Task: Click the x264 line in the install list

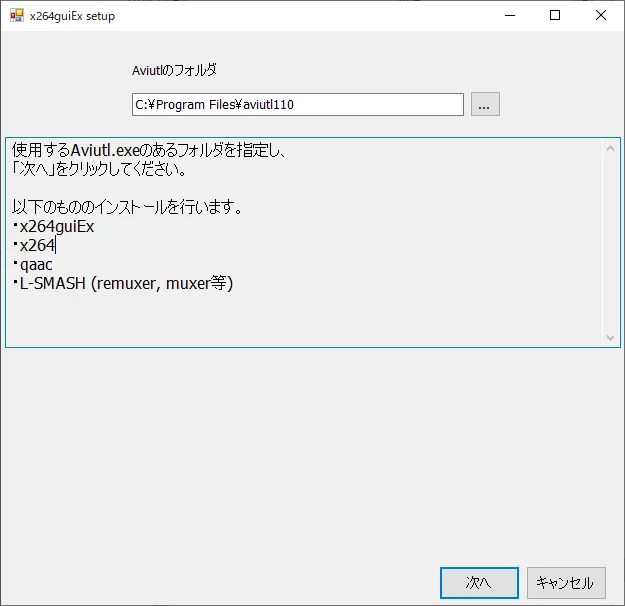Action: point(38,245)
